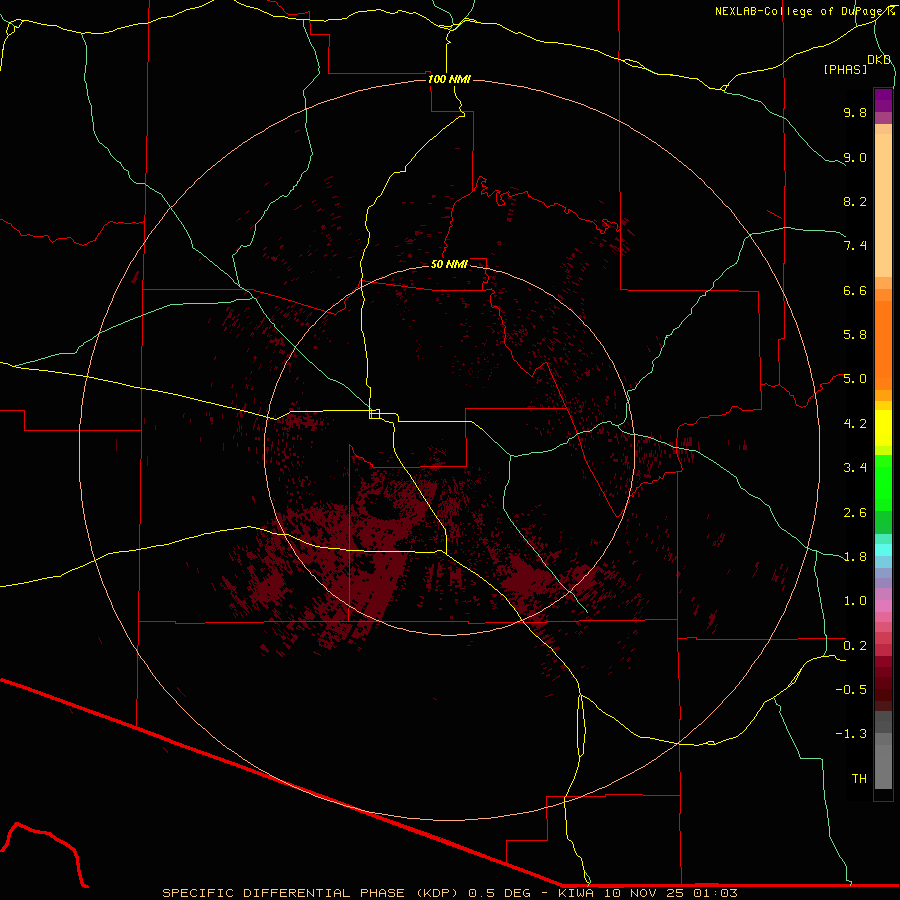Screen dimensions: 900x900
Task: Pick the cyan segment near the 1.8 value
Action: [883, 550]
